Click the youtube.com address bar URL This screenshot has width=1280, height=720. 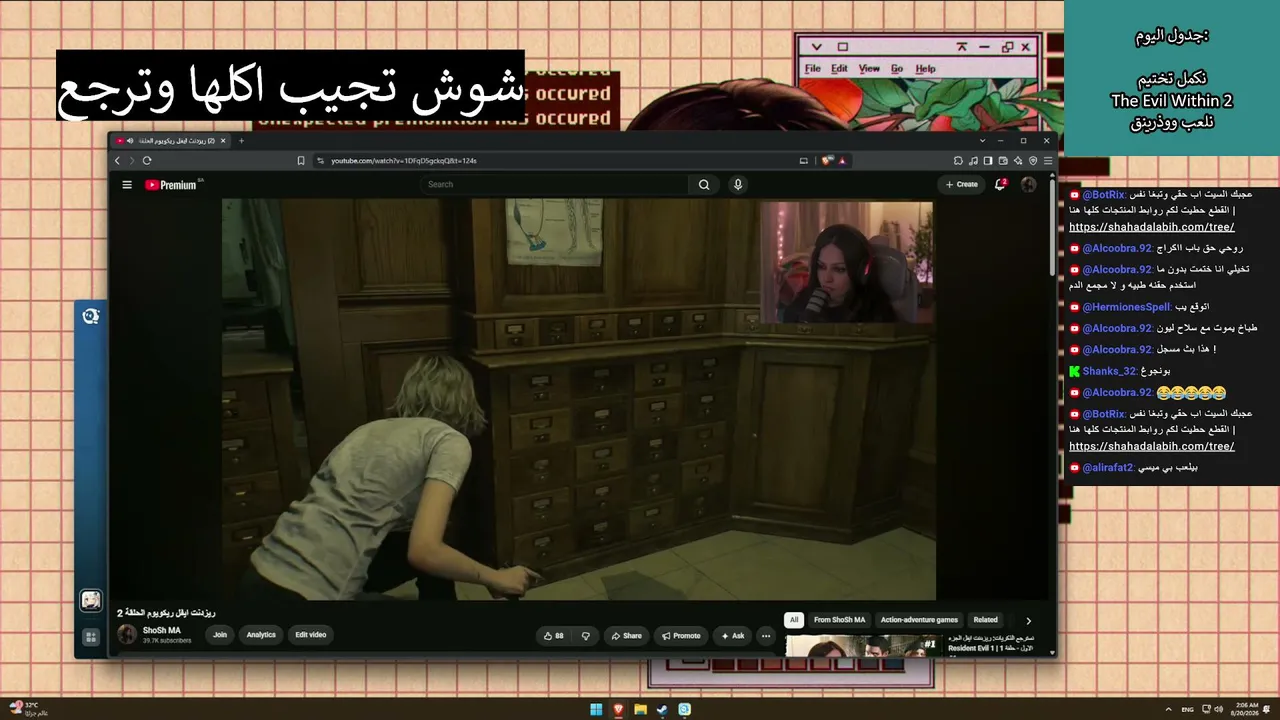404,160
